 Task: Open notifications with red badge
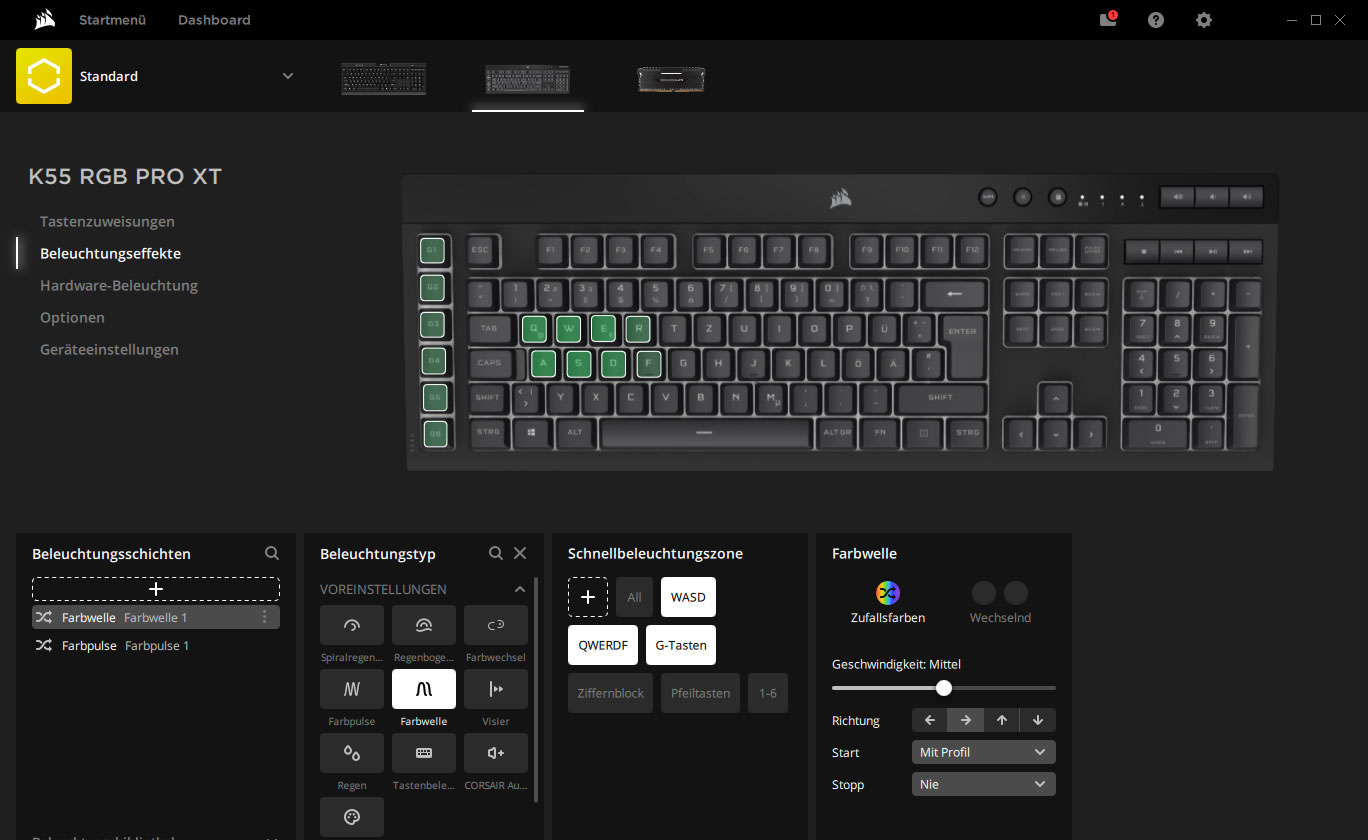tap(1108, 19)
